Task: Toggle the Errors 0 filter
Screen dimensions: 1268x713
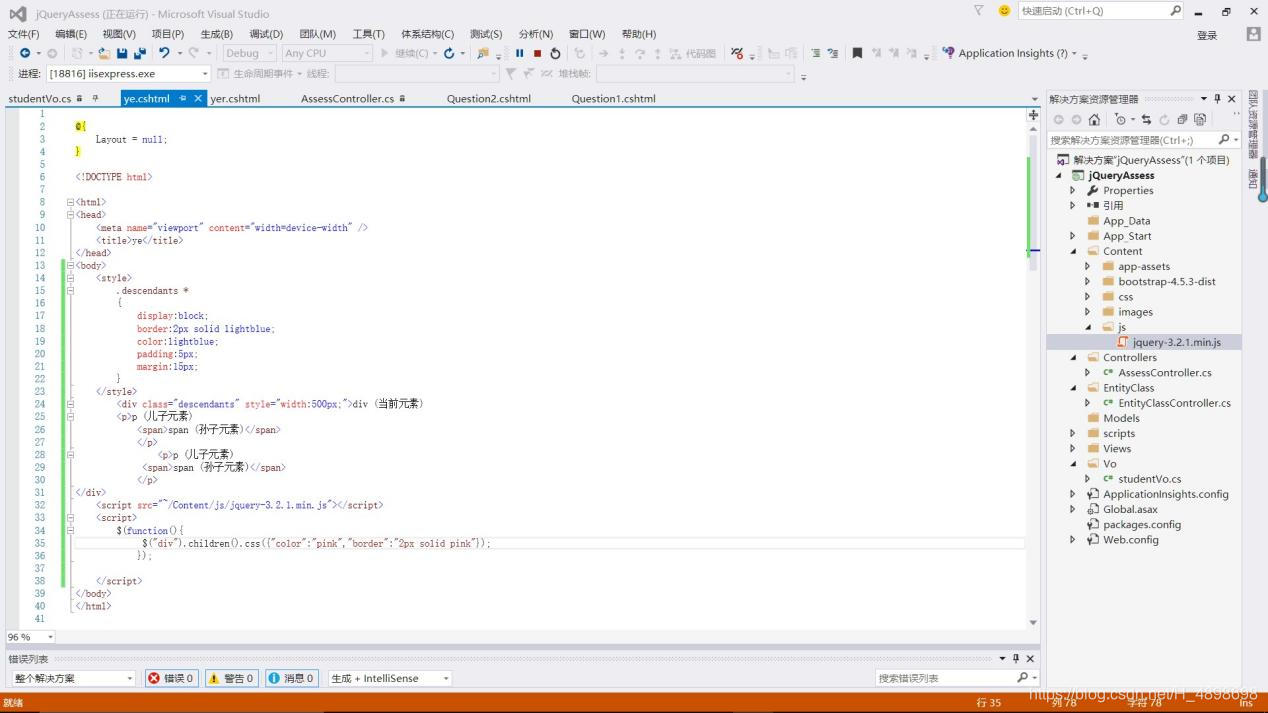Action: [171, 678]
